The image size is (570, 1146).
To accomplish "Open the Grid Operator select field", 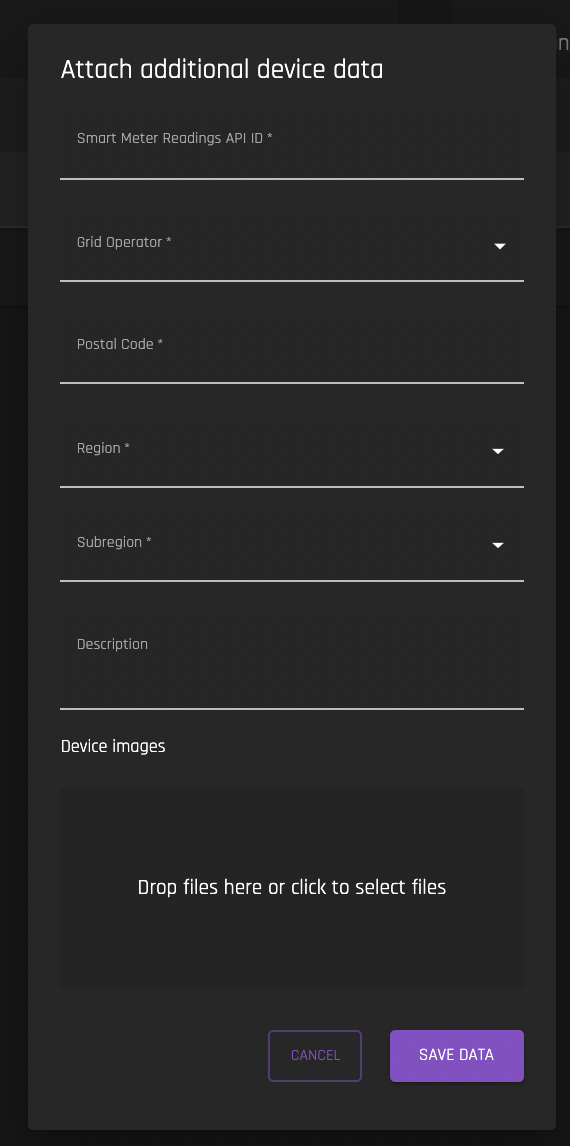I will tap(292, 246).
